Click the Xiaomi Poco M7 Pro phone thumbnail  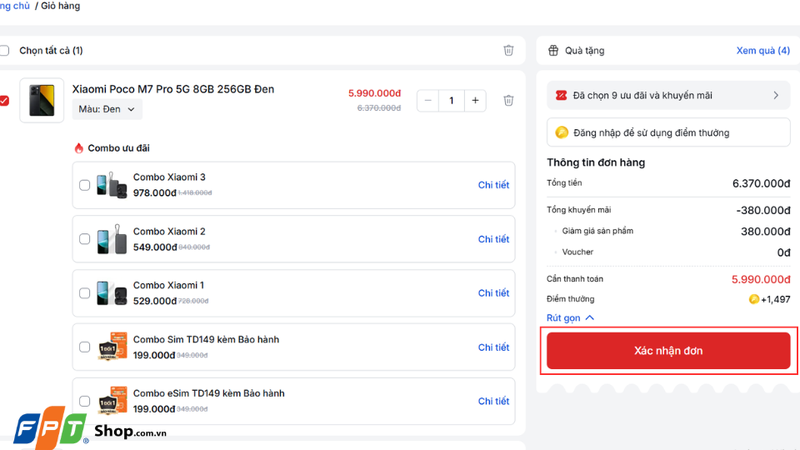(42, 101)
